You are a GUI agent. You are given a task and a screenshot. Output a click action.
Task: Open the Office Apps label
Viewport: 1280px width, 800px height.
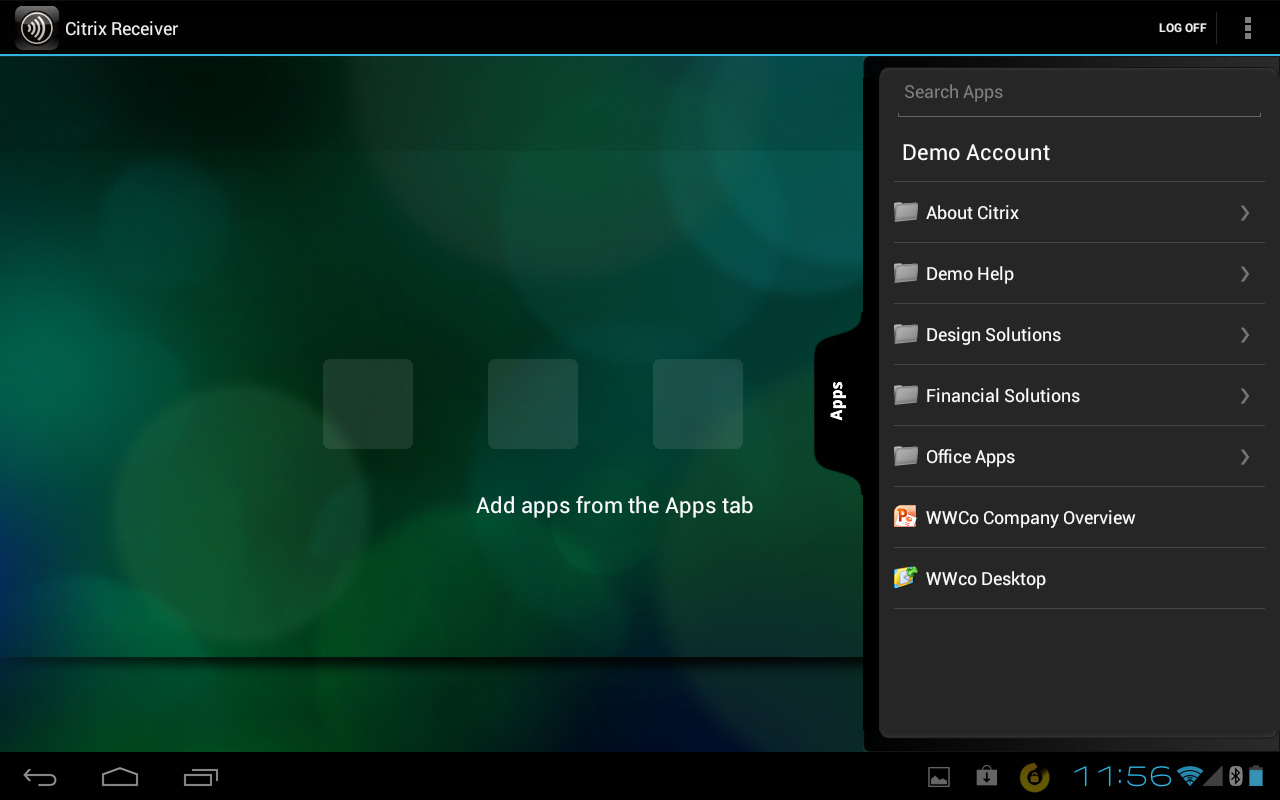point(970,457)
